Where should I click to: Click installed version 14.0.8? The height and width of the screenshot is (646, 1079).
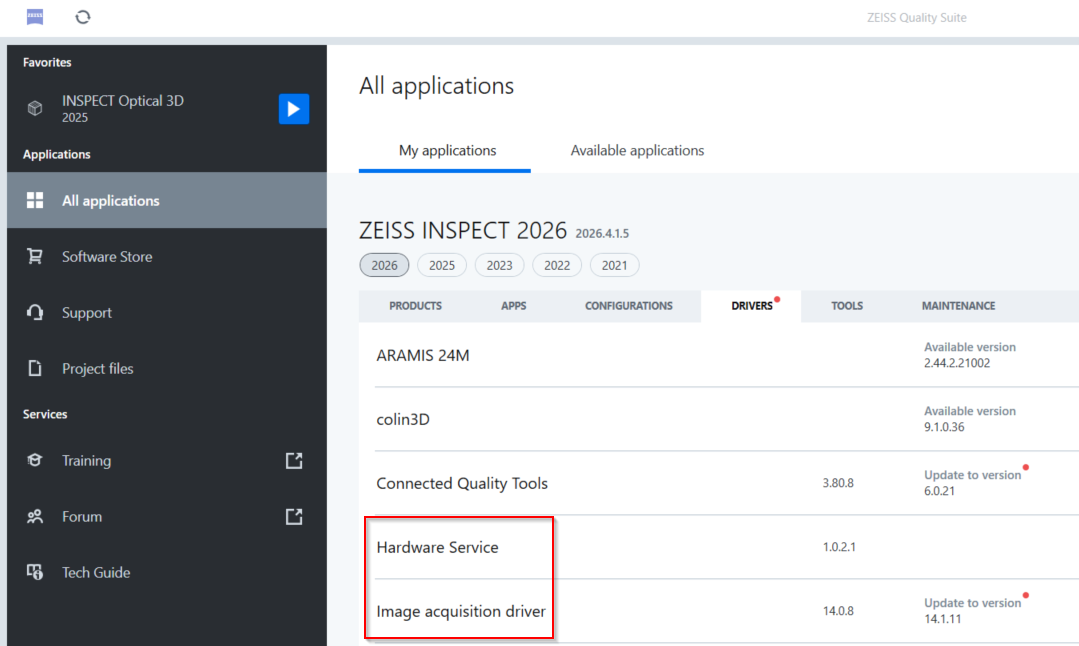point(838,611)
